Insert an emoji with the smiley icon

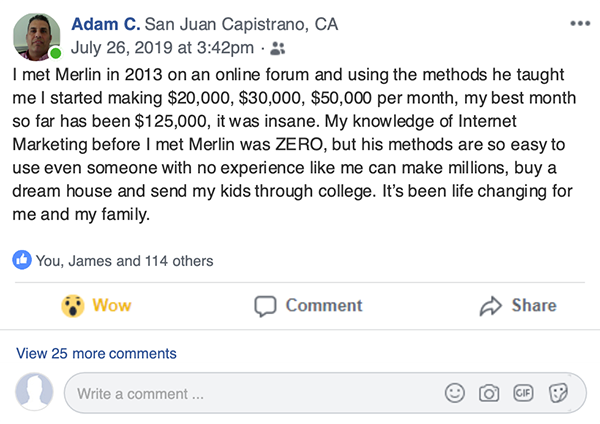point(455,393)
